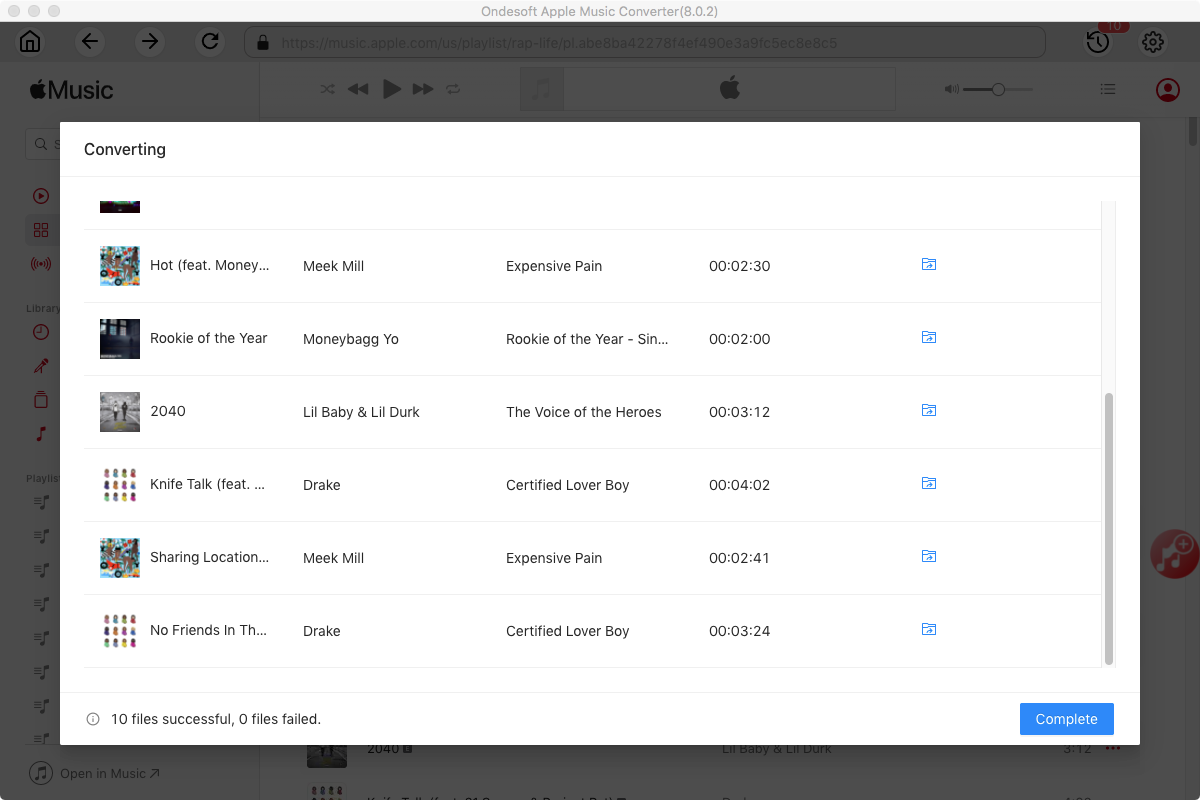Click the play button in player
The image size is (1200, 800).
pyautogui.click(x=392, y=89)
